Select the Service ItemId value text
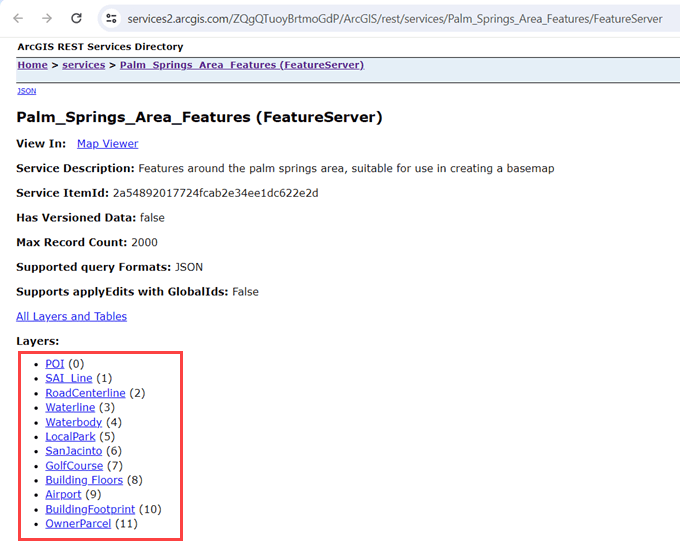Image resolution: width=680 pixels, height=552 pixels. click(x=216, y=193)
